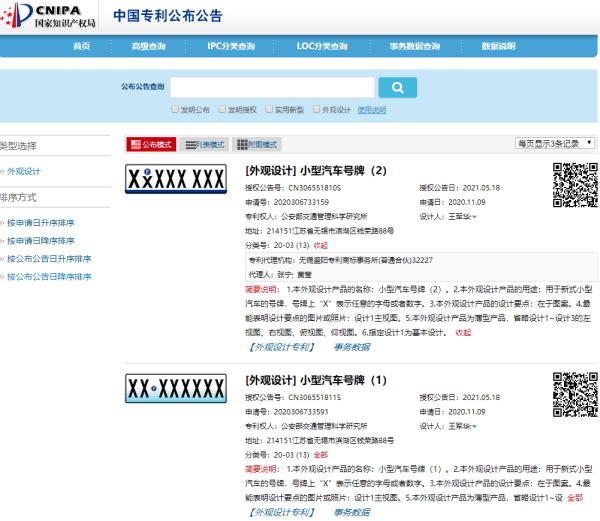This screenshot has height=521, width=600.
Task: Collapse 分类号 details of 小型汽车号牌 (2)
Action: click(x=321, y=246)
